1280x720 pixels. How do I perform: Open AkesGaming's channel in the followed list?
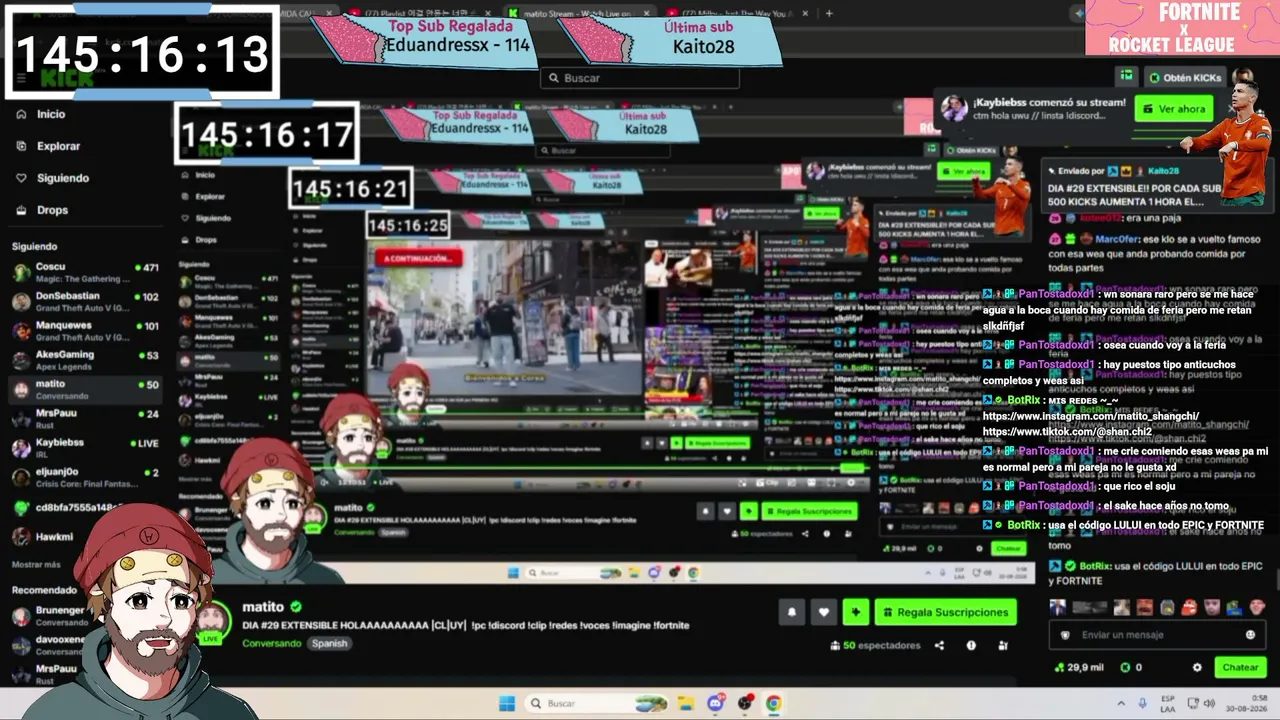[x=85, y=360]
